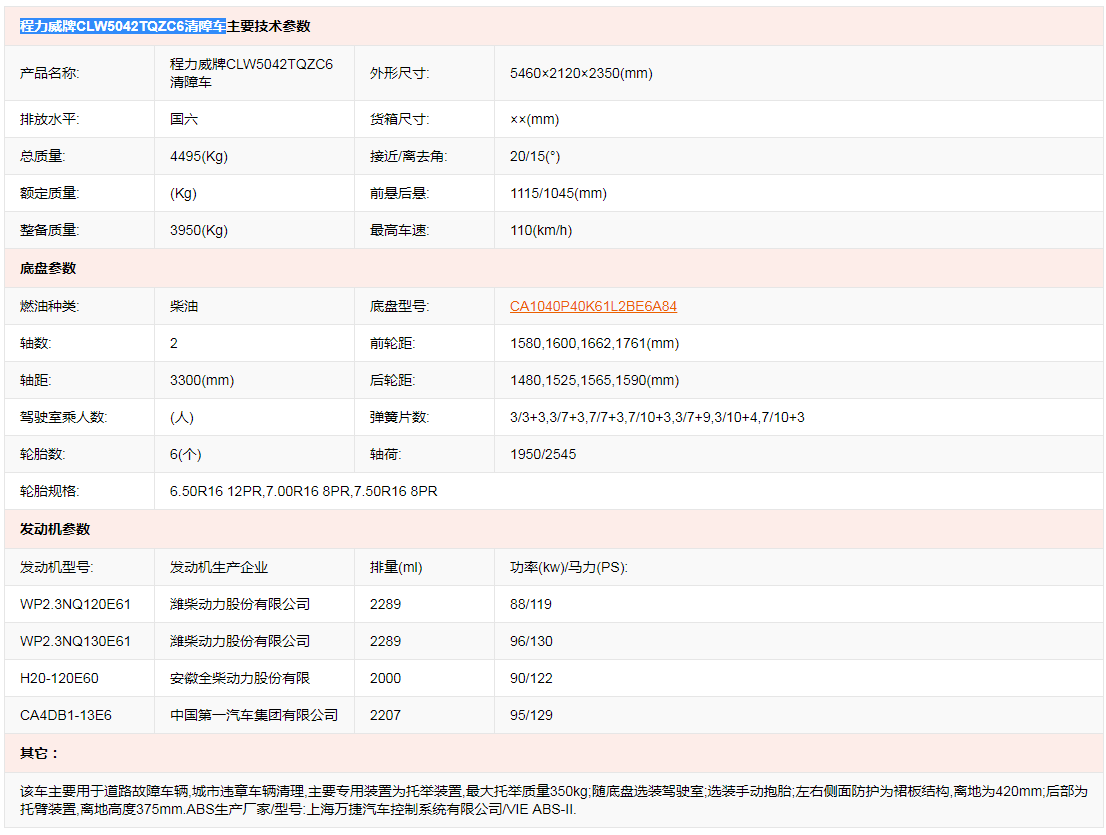Screen dimensions: 1106x835
Task: Click the 燃油种类 value 柴油
Action: click(184, 305)
